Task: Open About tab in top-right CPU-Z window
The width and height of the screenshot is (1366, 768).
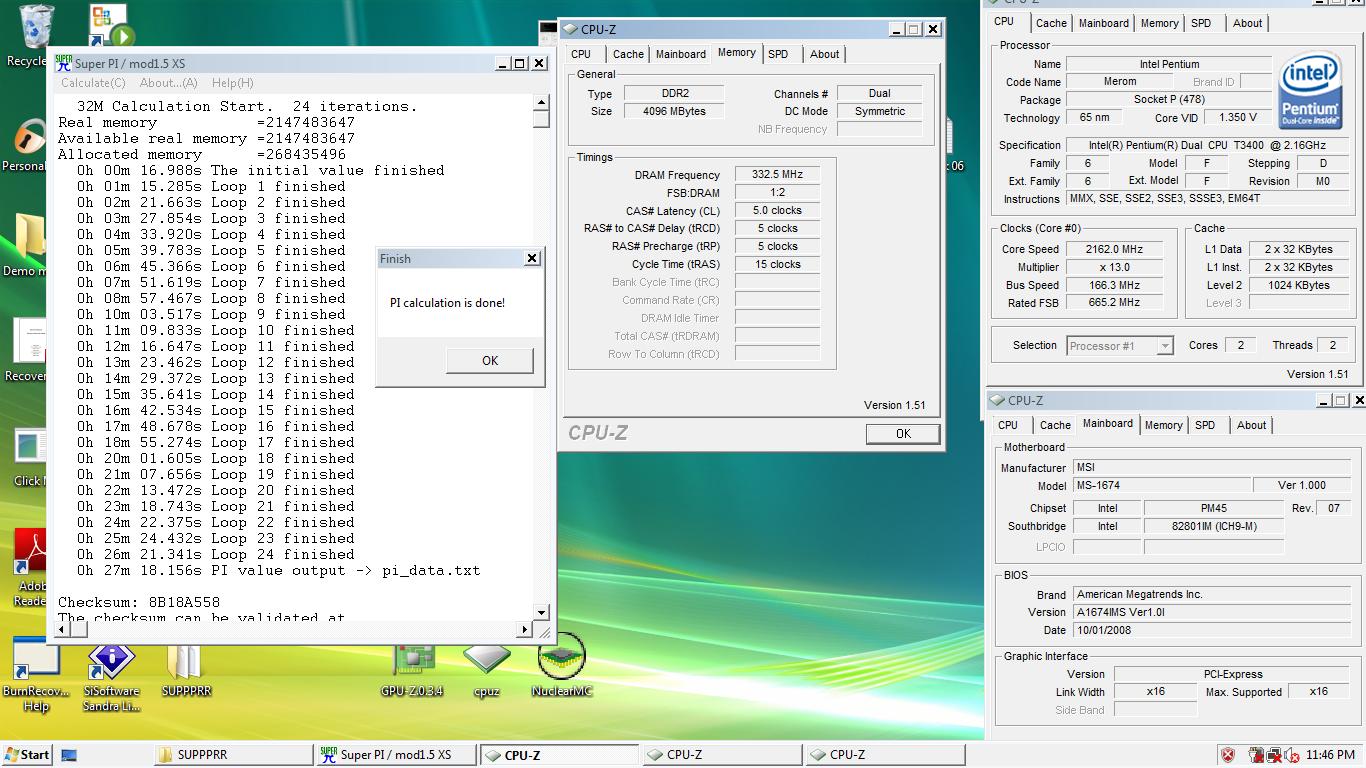Action: (x=1247, y=23)
